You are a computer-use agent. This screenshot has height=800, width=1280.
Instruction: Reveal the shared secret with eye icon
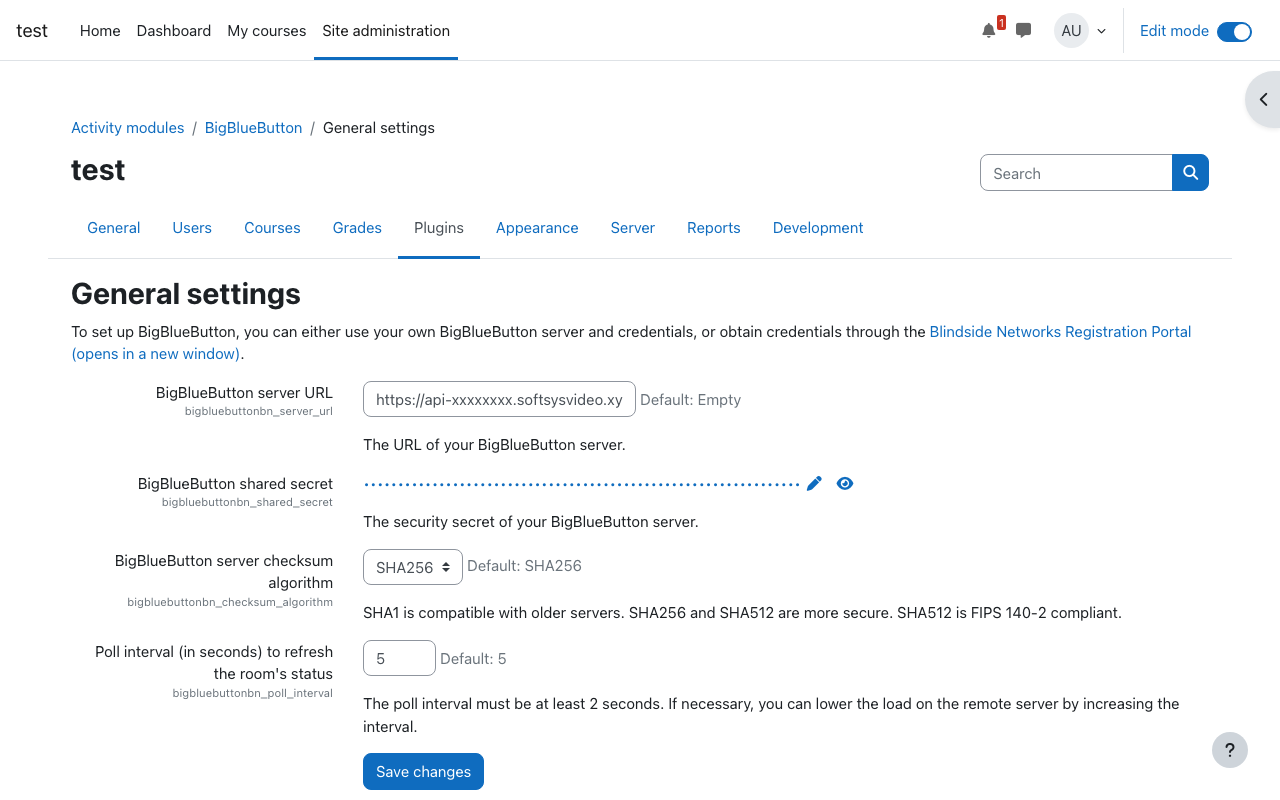[x=845, y=484]
